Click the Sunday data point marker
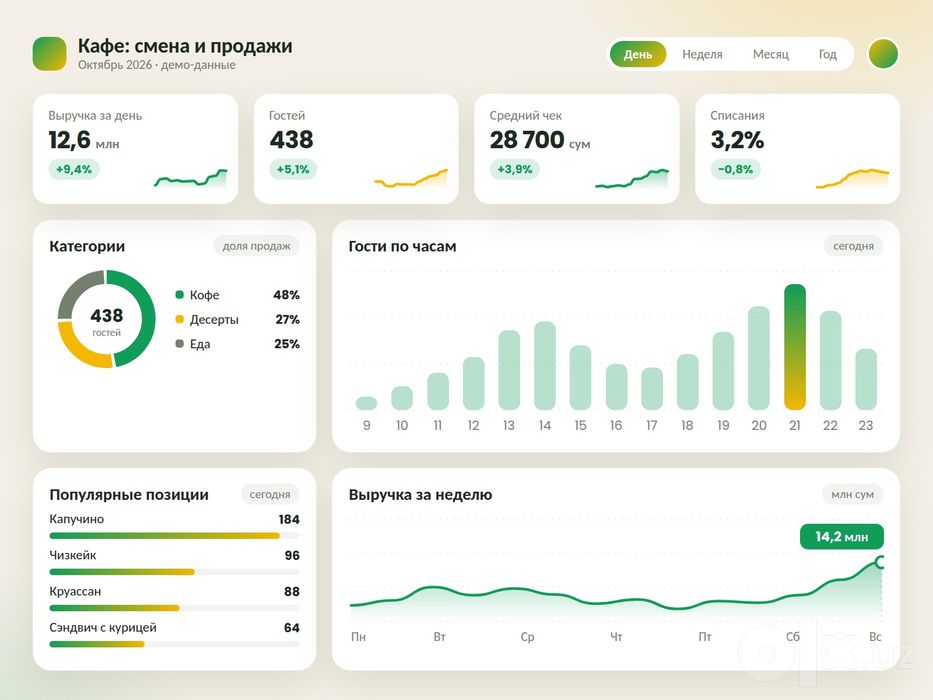The height and width of the screenshot is (700, 933). [881, 562]
